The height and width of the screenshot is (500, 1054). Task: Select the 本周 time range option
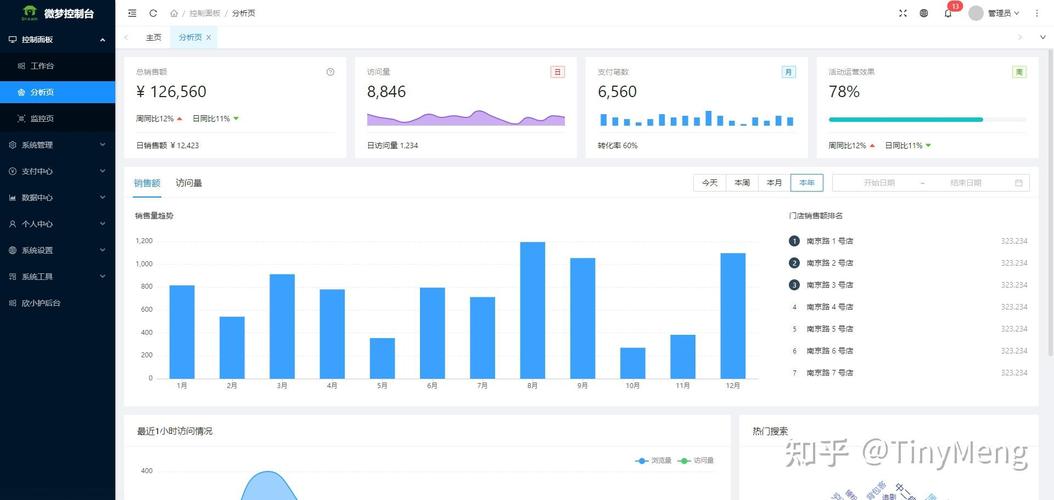click(741, 183)
